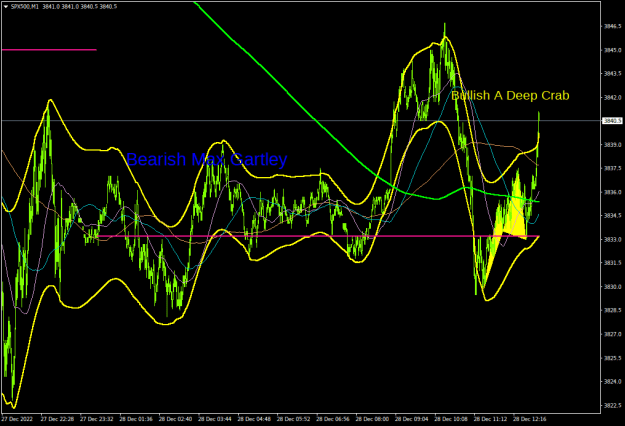Click the "28 Dec 08:00" time axis label

[x=372, y=419]
